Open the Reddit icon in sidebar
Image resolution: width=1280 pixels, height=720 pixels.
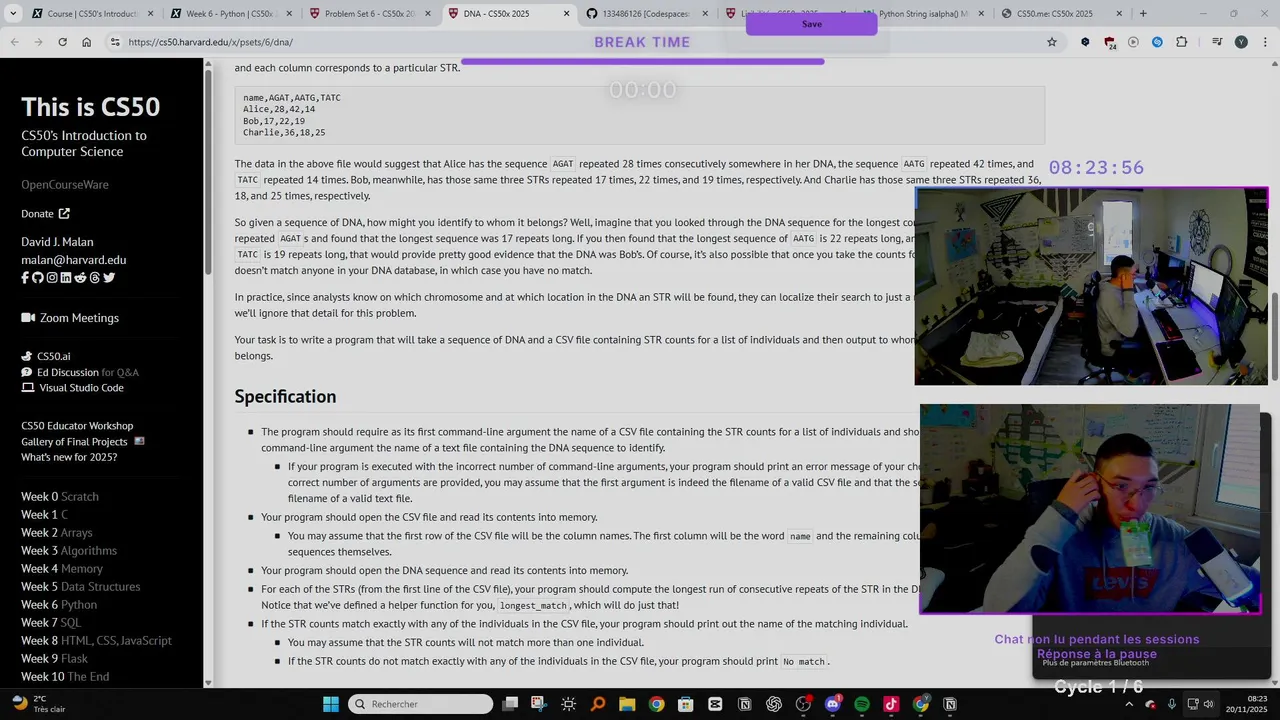[80, 277]
